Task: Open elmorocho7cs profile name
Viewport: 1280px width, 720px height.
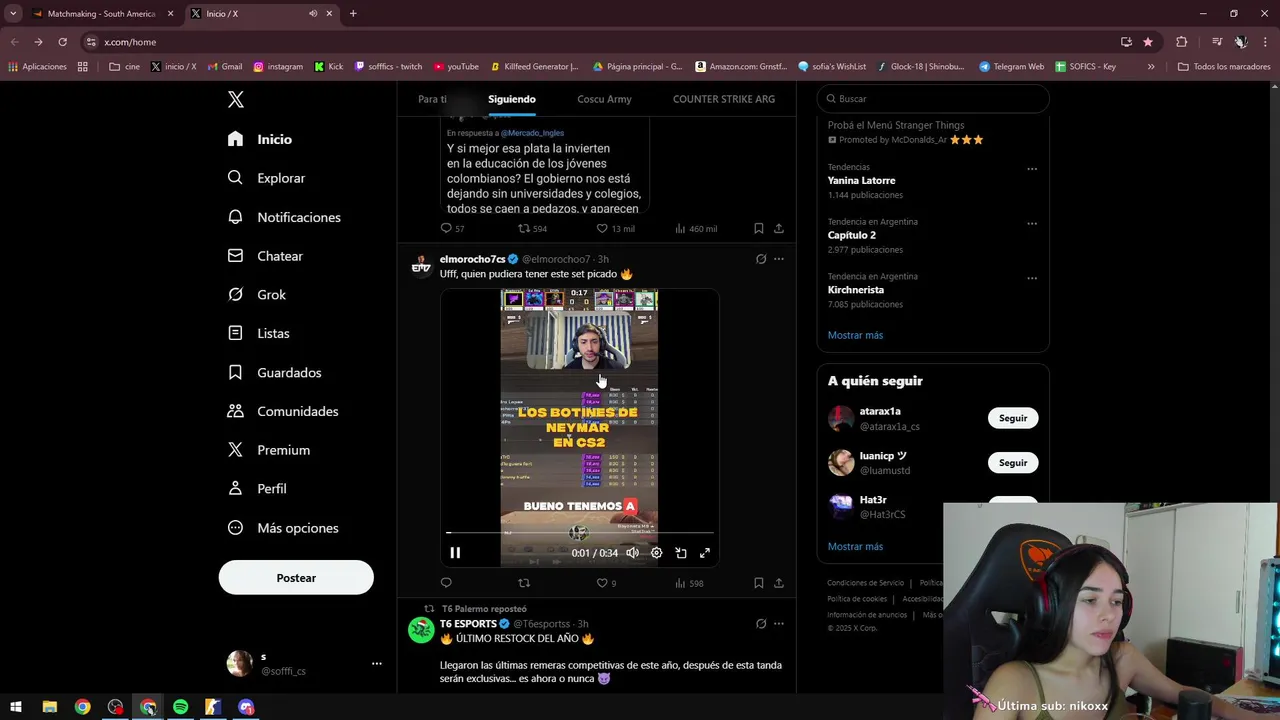Action: [472, 259]
